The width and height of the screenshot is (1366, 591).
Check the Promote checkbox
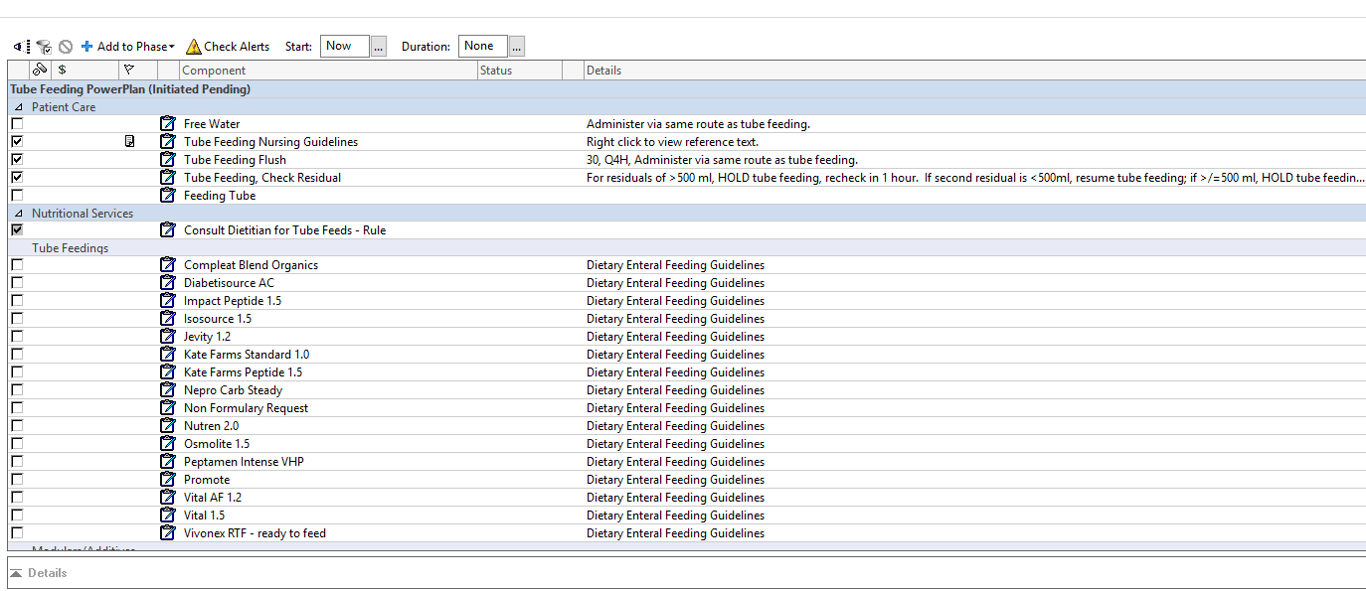(x=17, y=480)
